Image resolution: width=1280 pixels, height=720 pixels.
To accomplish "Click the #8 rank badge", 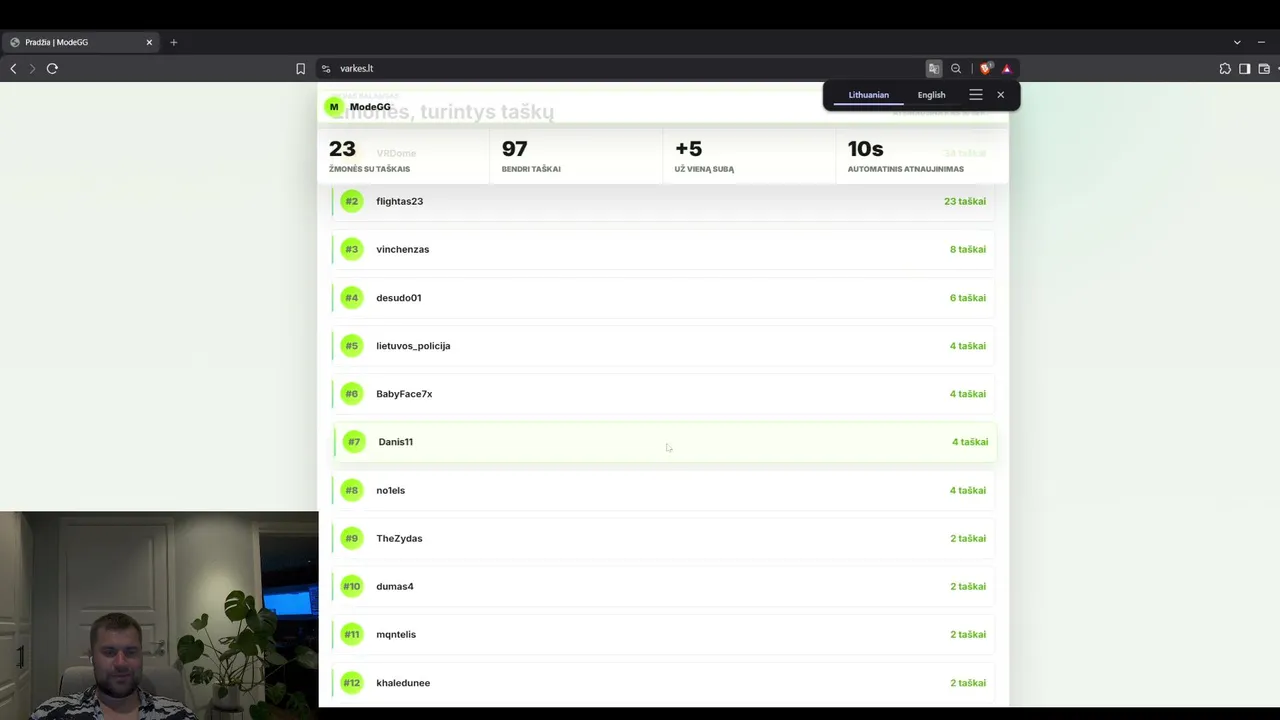I will (351, 490).
